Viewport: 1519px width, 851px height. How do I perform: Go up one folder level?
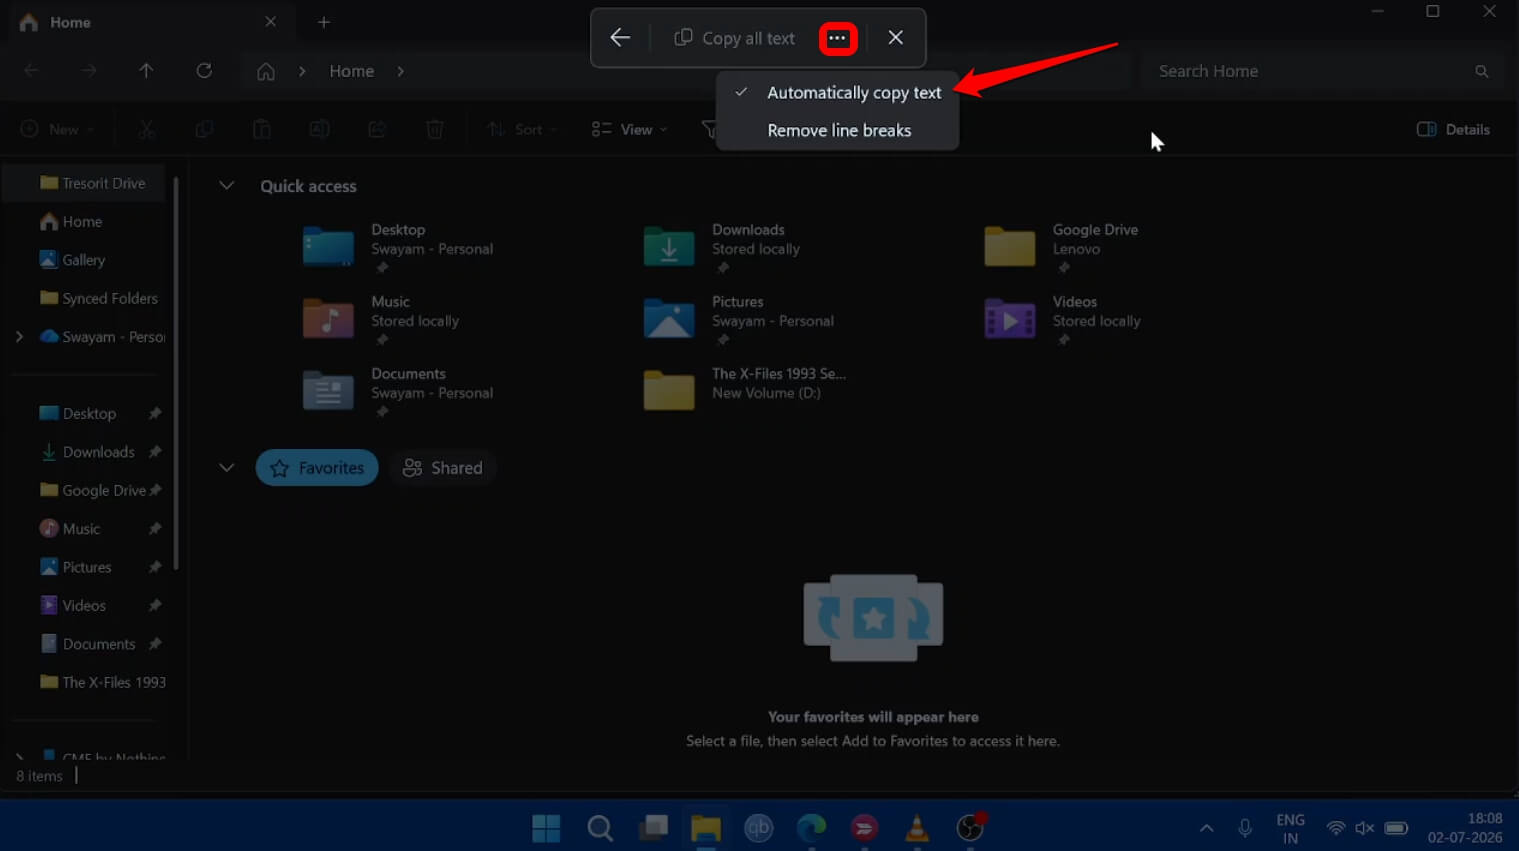(146, 71)
